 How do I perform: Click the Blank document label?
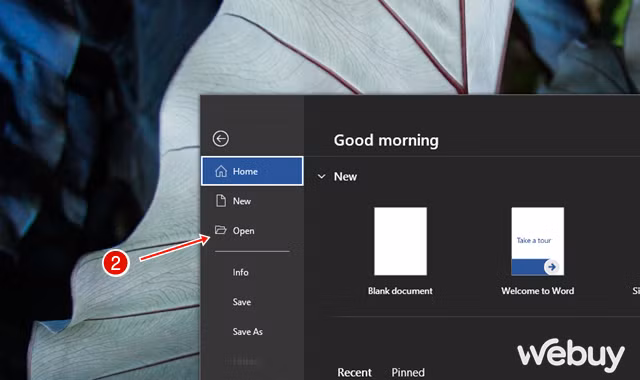coord(400,291)
